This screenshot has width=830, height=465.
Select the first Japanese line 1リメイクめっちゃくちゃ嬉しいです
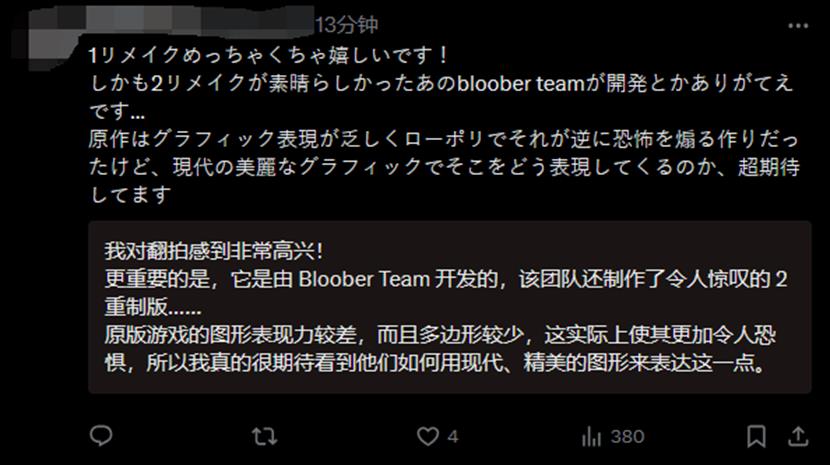coord(268,55)
